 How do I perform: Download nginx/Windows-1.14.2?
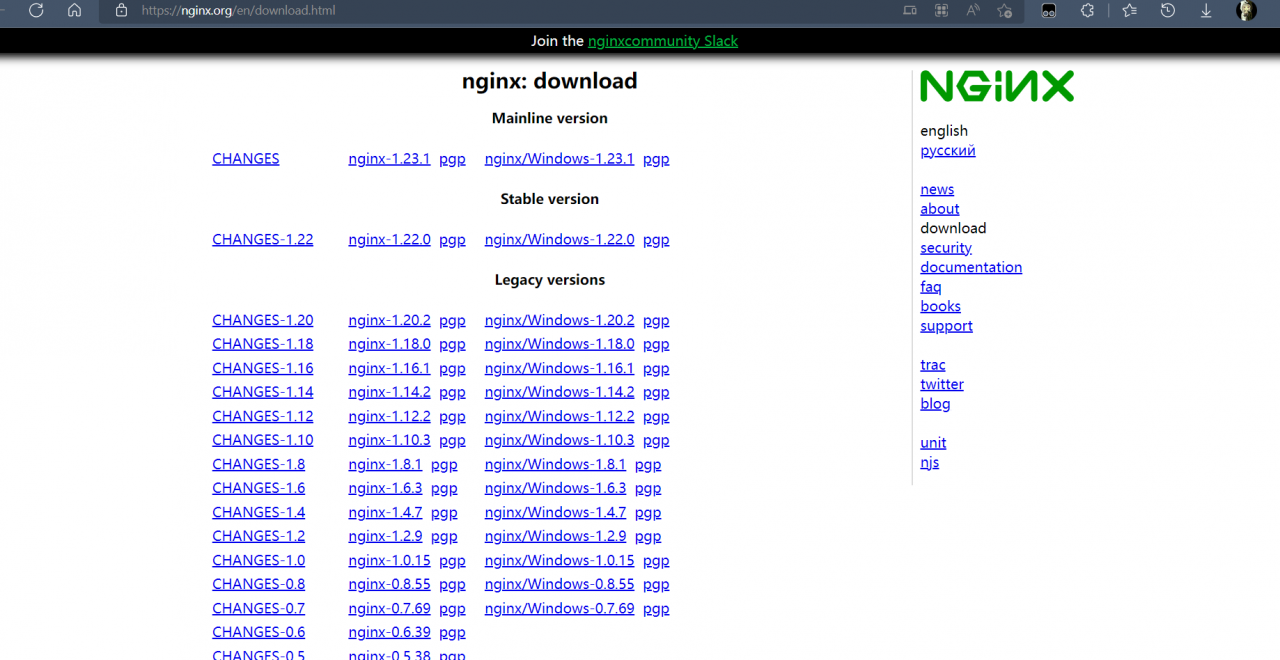(x=559, y=393)
